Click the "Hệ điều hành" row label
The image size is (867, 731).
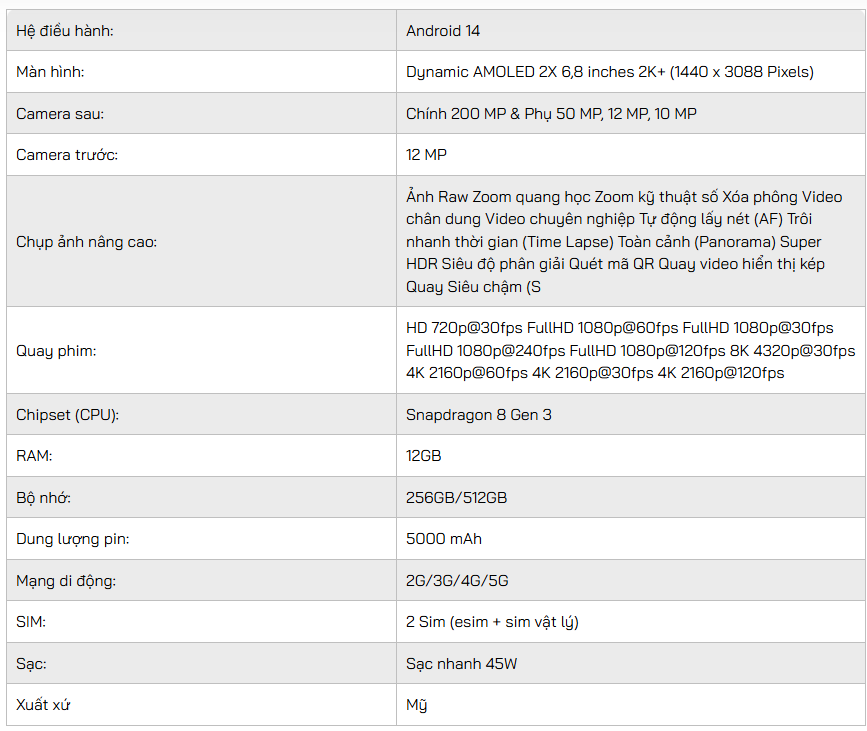[x=65, y=31]
